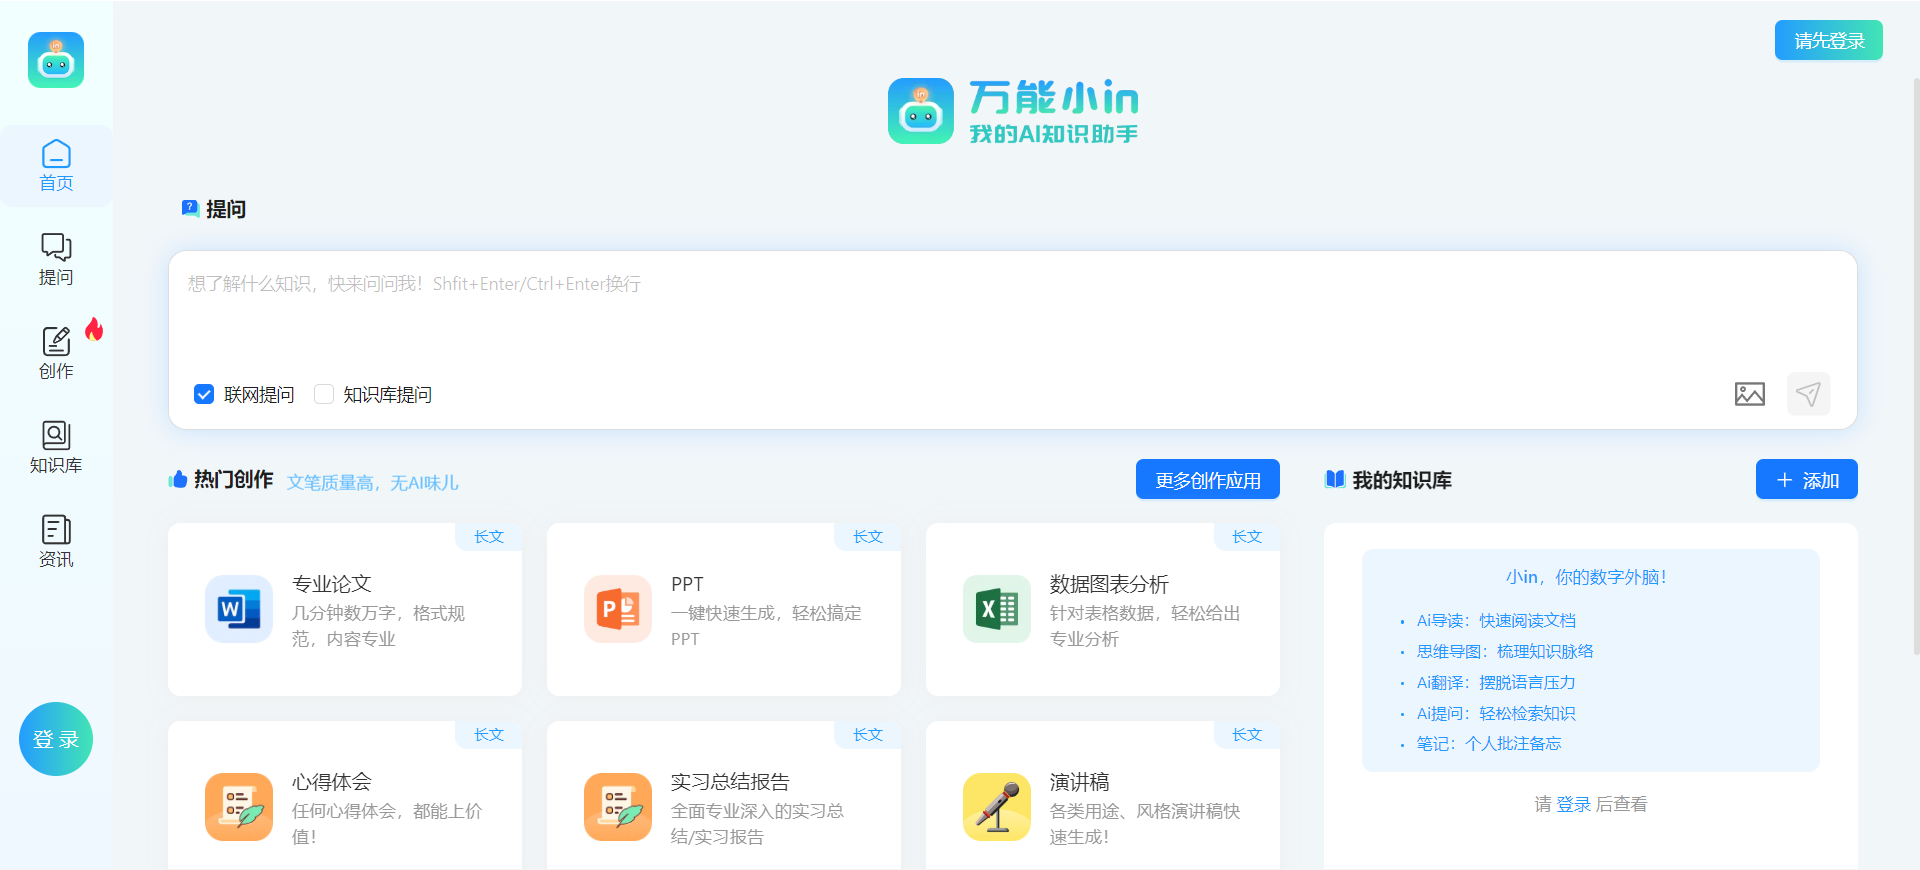The width and height of the screenshot is (1920, 870).
Task: Click the image upload icon
Action: [x=1749, y=394]
